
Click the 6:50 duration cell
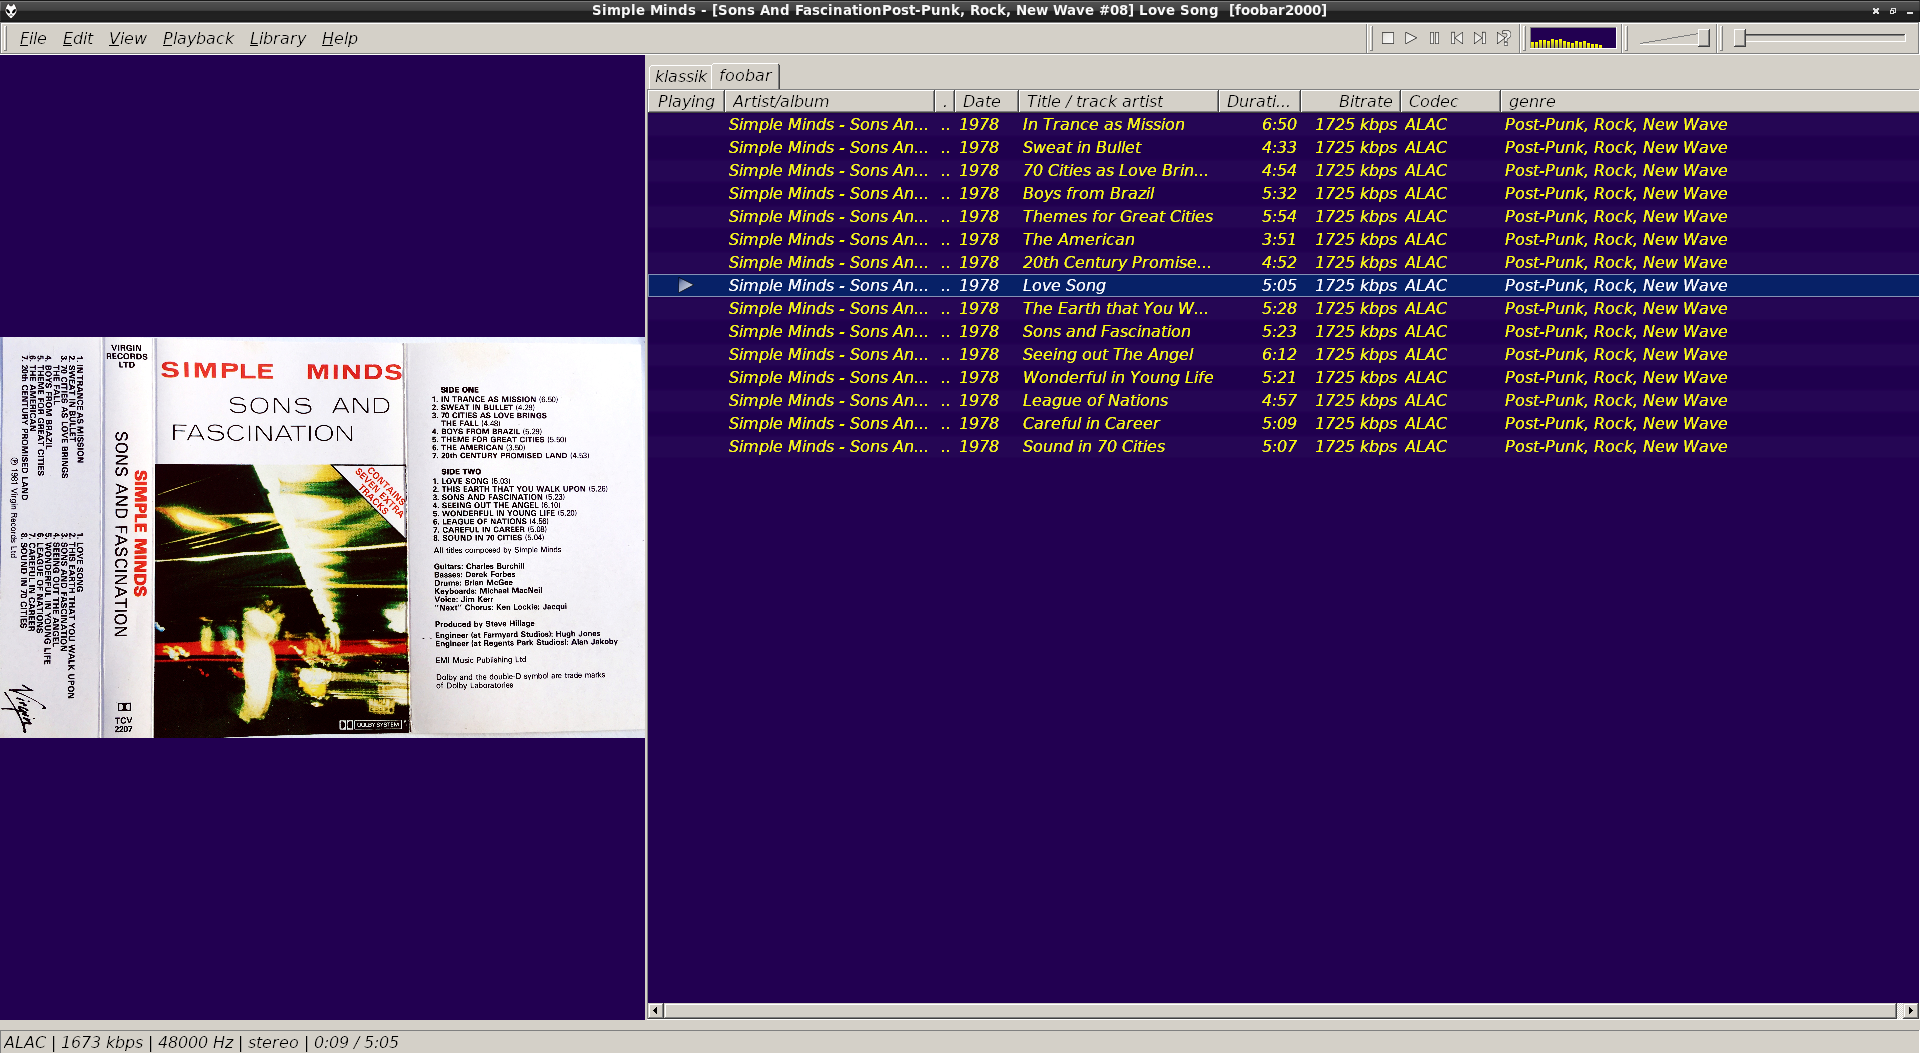(1278, 125)
